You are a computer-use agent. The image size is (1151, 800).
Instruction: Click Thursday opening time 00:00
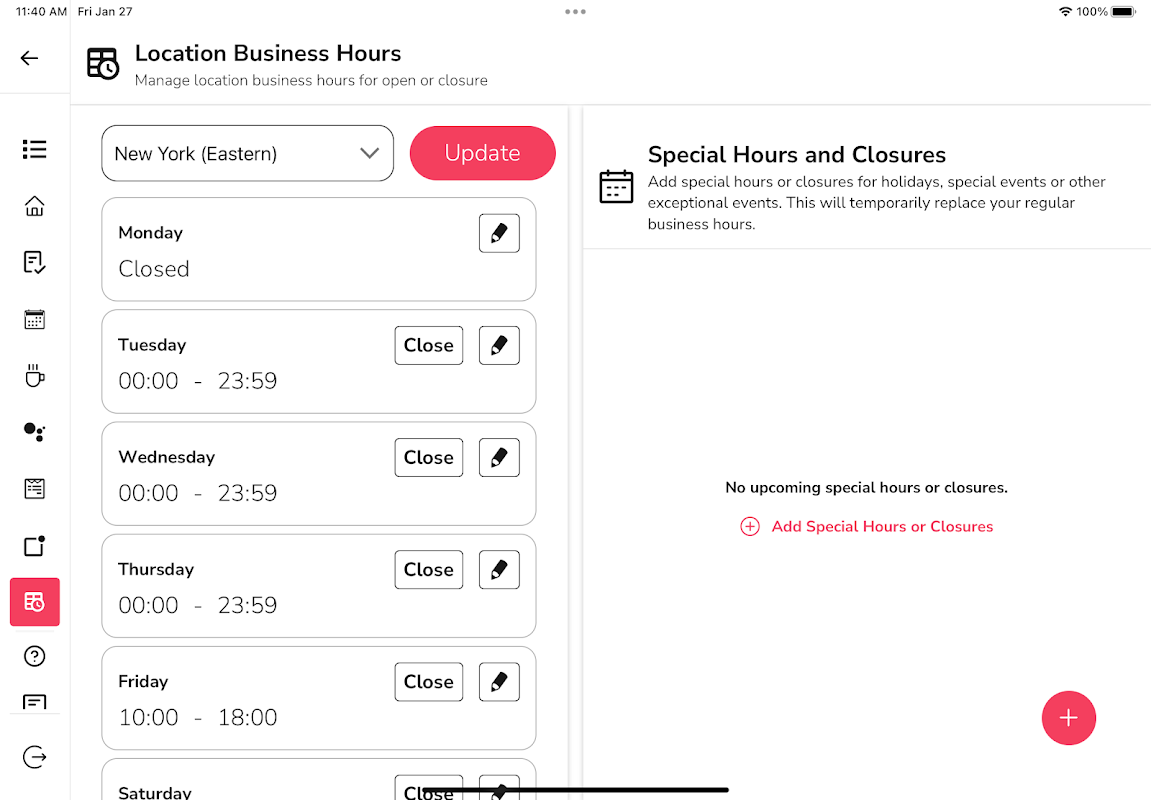pos(148,606)
